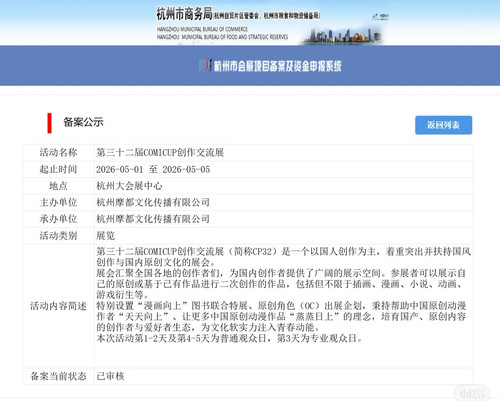This screenshot has height=401, width=500.
Task: Select the 主办单位 label cell
Action: click(x=58, y=202)
